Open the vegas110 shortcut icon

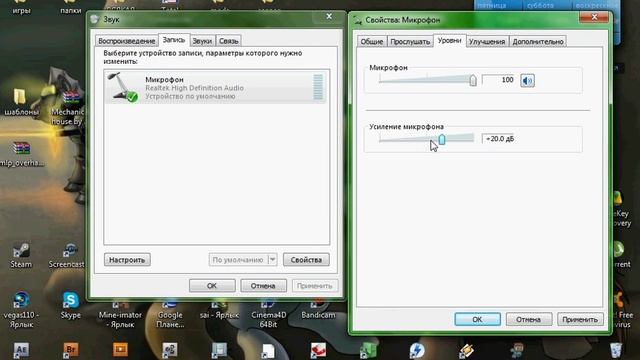pyautogui.click(x=21, y=300)
